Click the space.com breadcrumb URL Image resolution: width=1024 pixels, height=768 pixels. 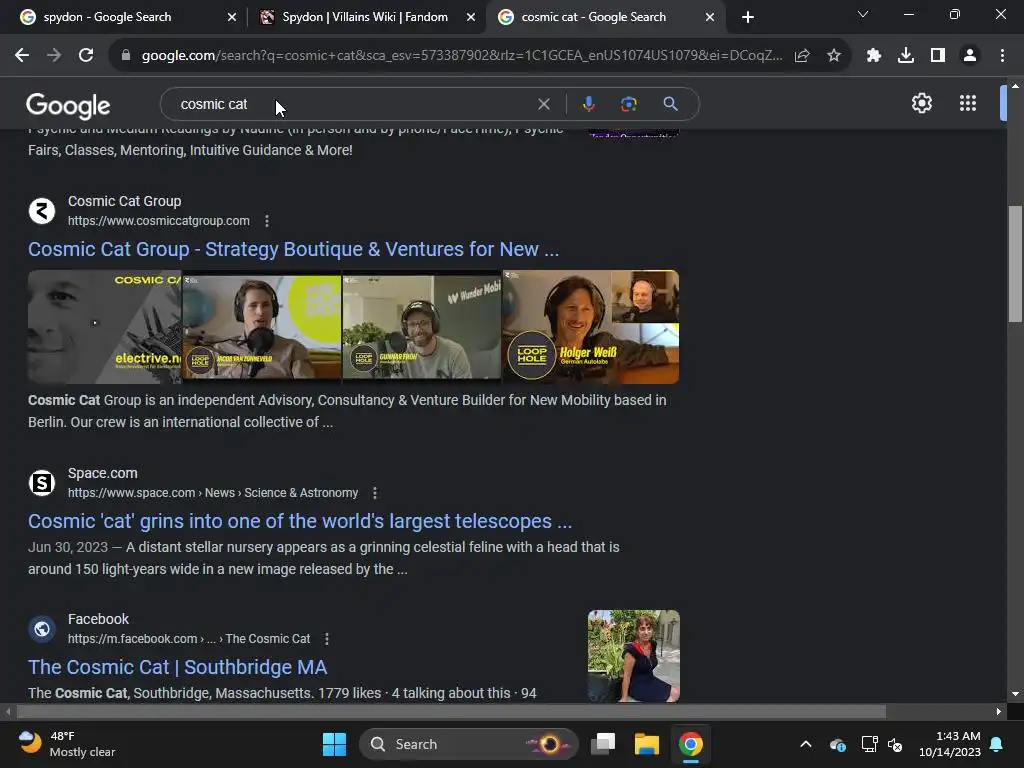[213, 493]
